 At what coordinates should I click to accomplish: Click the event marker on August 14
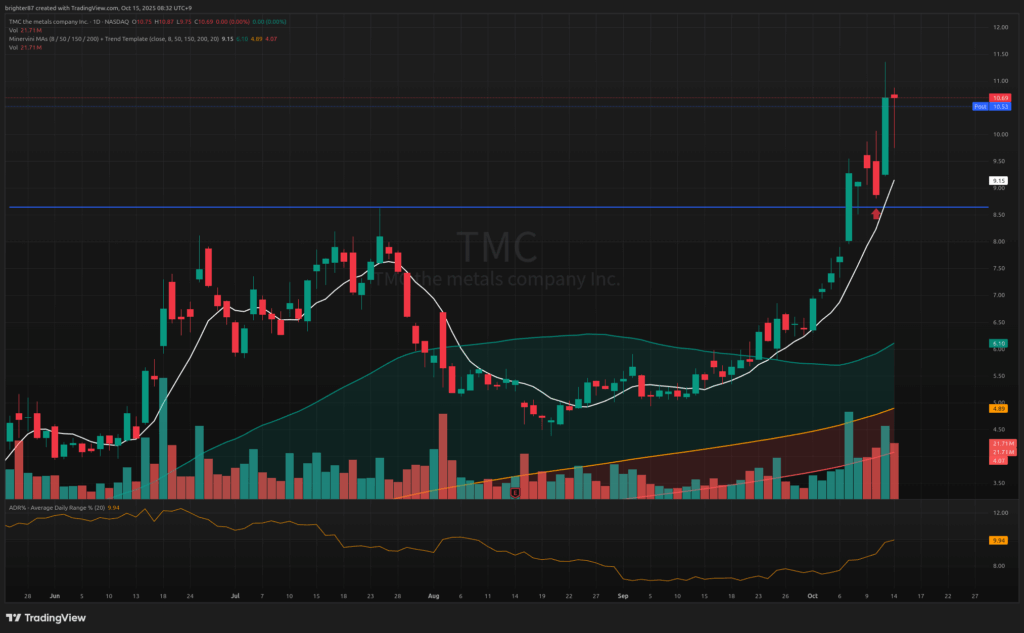514,492
